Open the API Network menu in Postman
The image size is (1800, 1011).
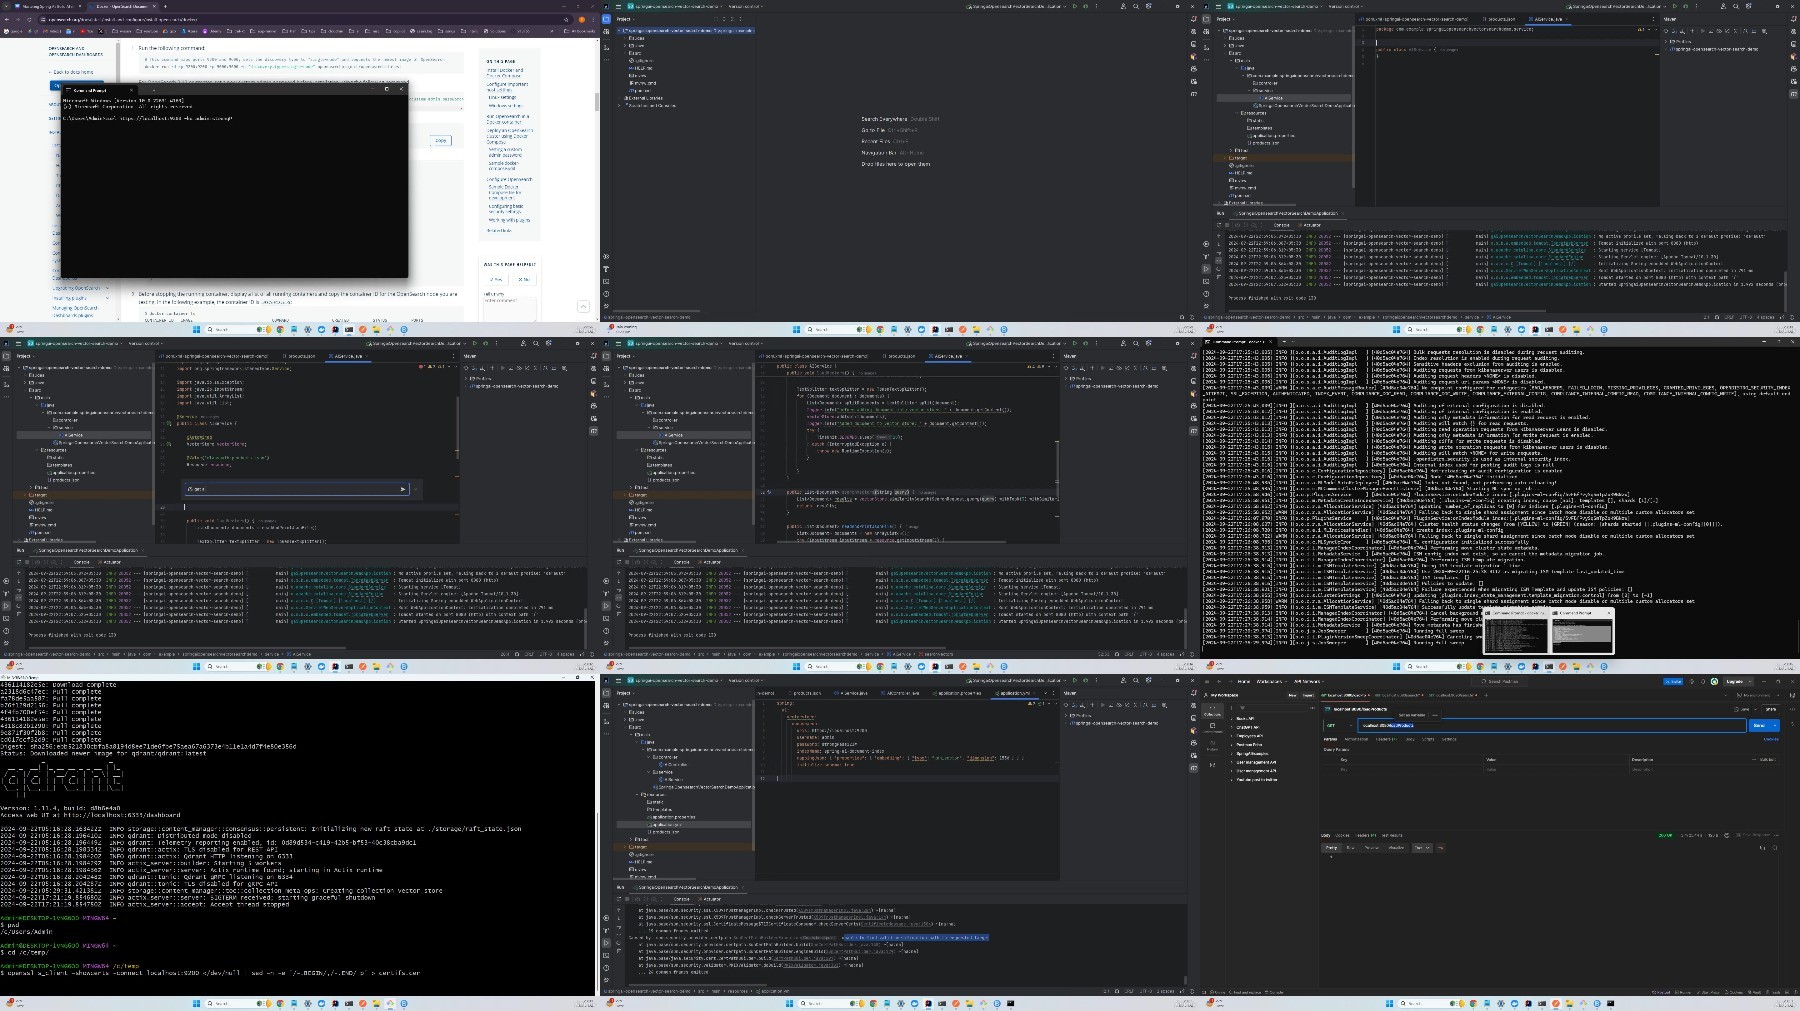click(x=1309, y=681)
